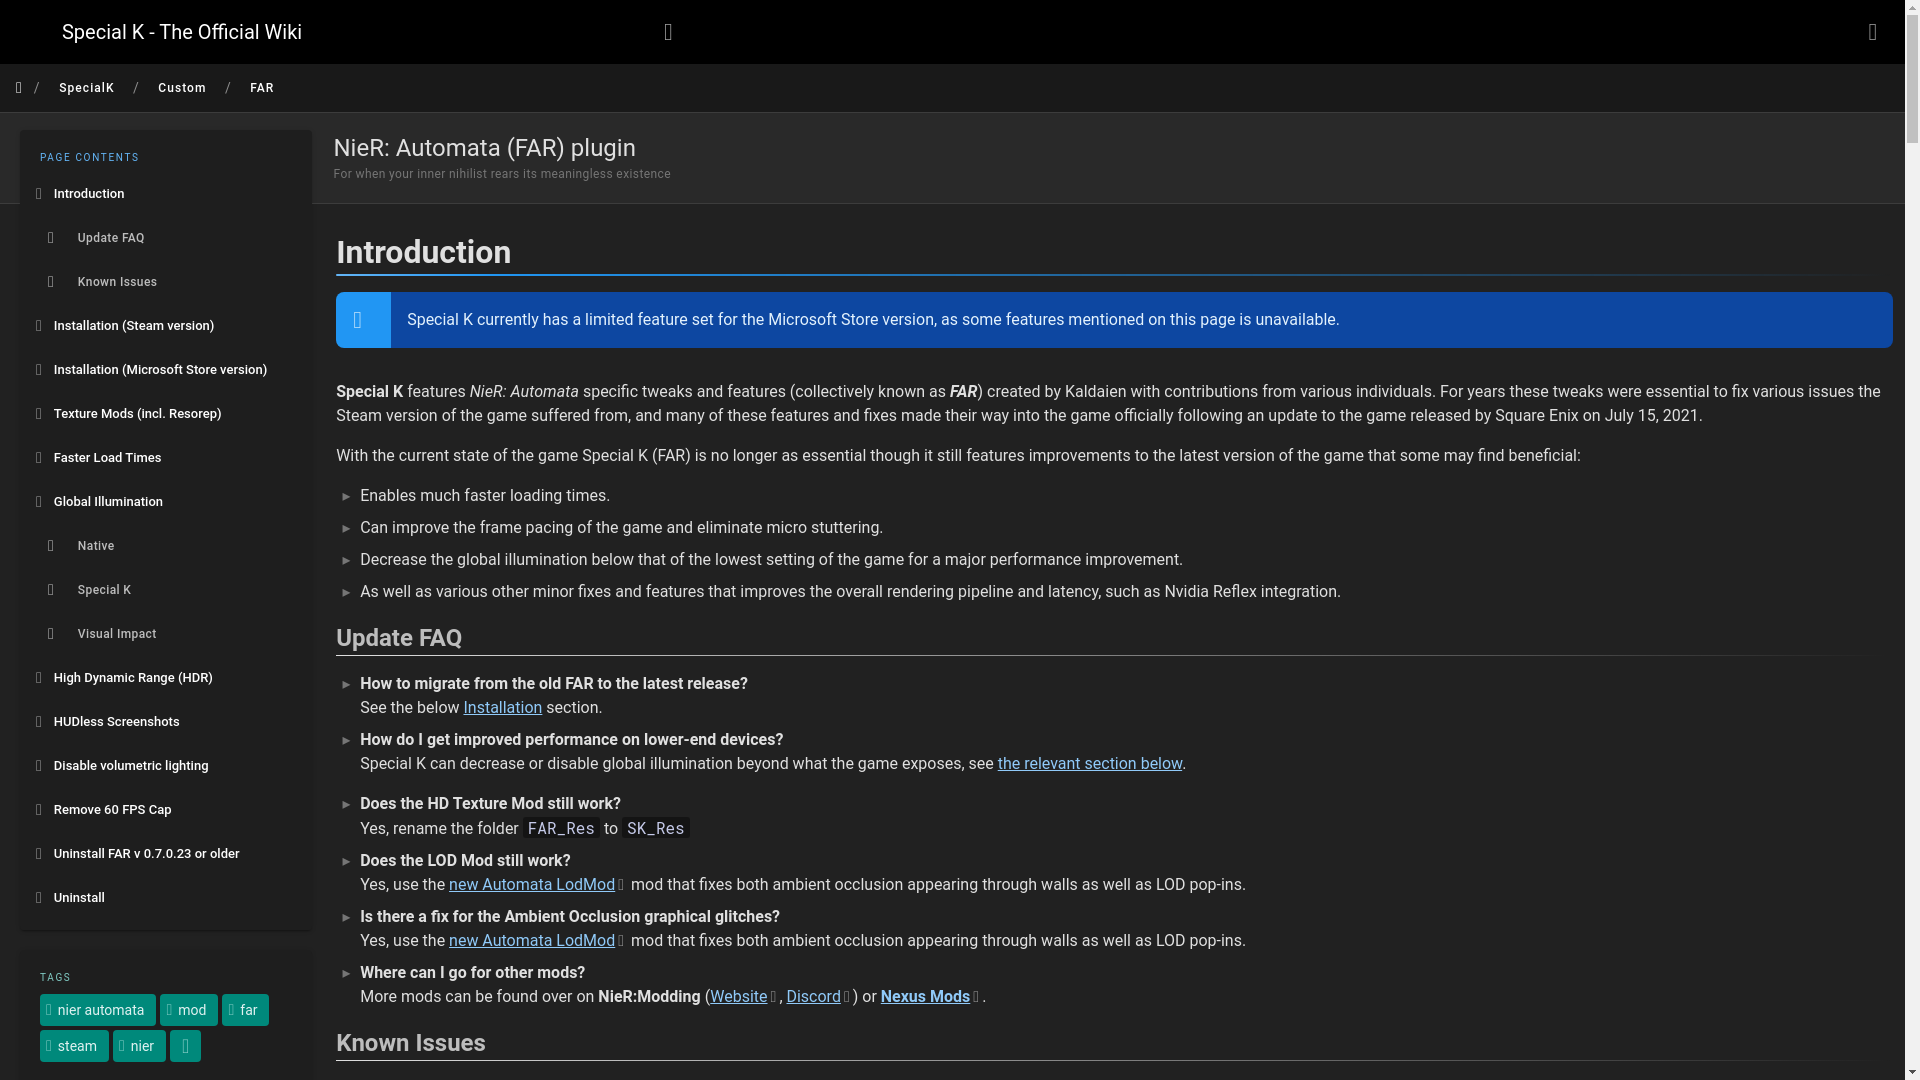
Task: Open NieR:Modding Website link
Action: 739,997
